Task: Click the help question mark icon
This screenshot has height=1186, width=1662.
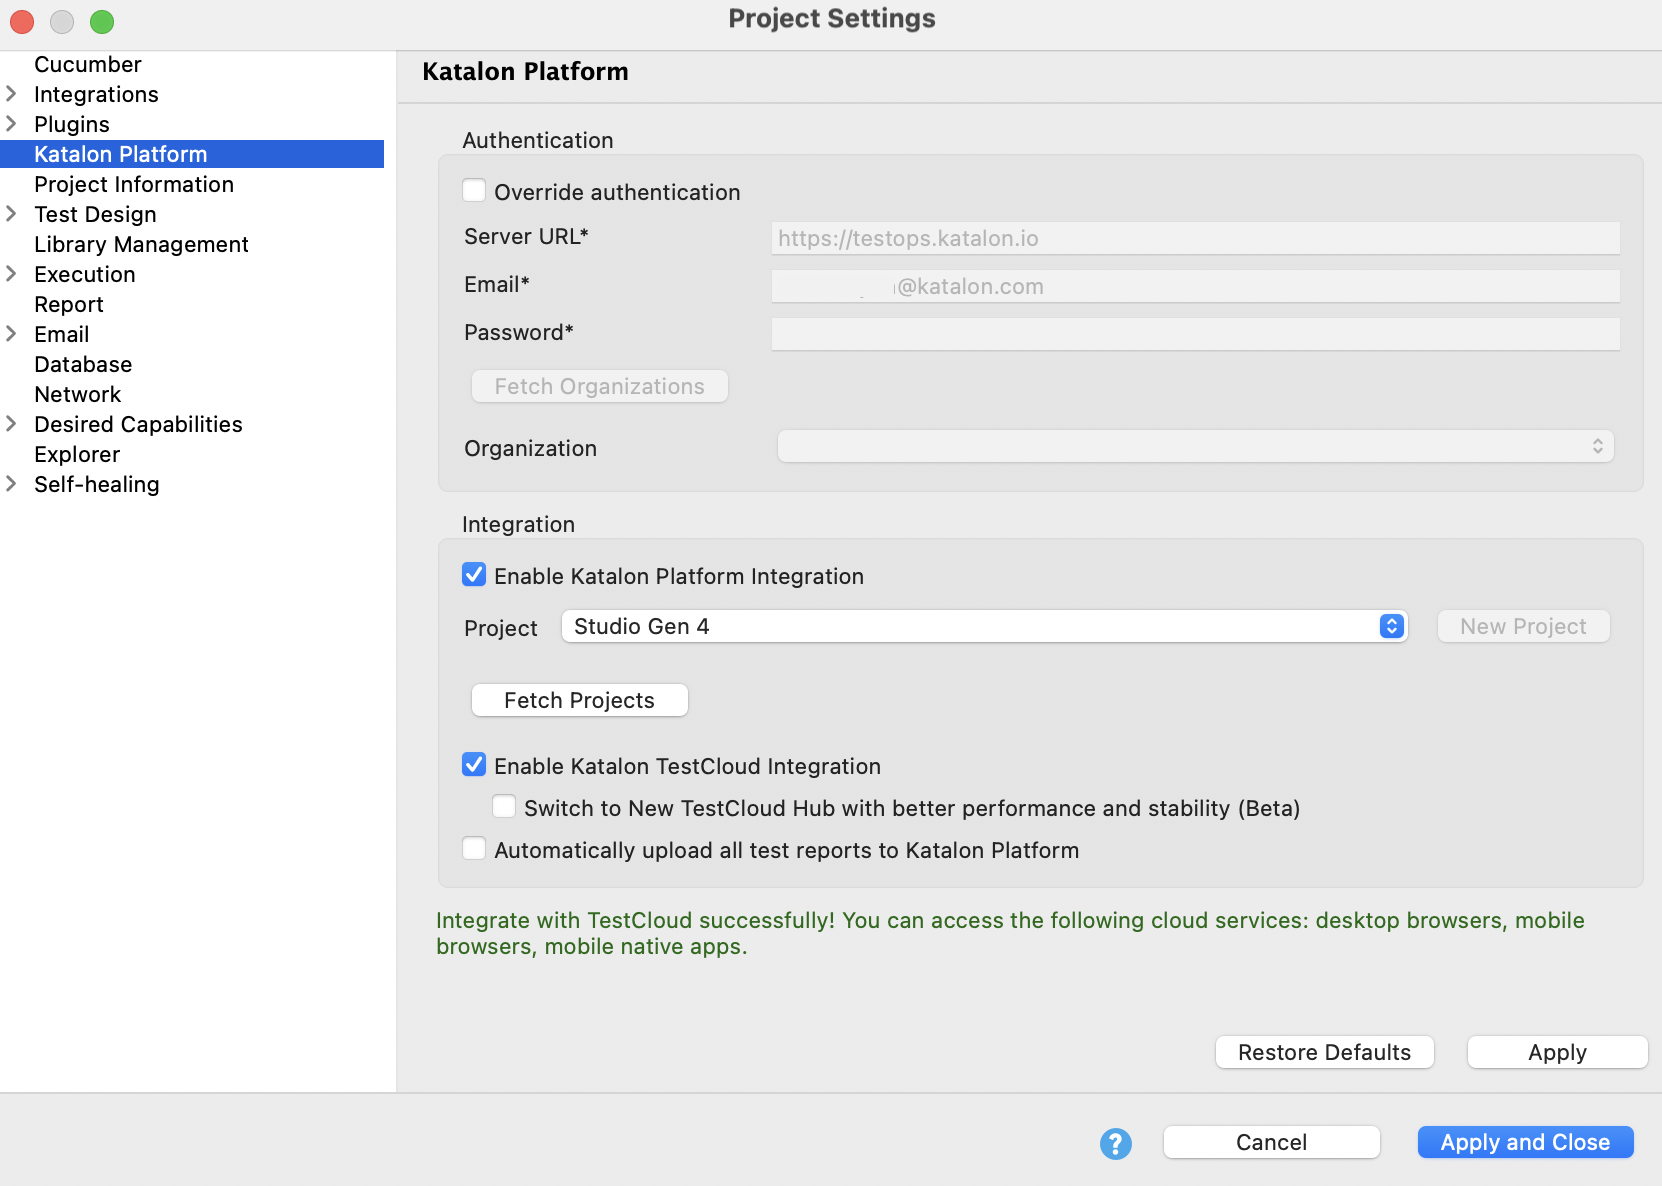Action: [x=1115, y=1143]
